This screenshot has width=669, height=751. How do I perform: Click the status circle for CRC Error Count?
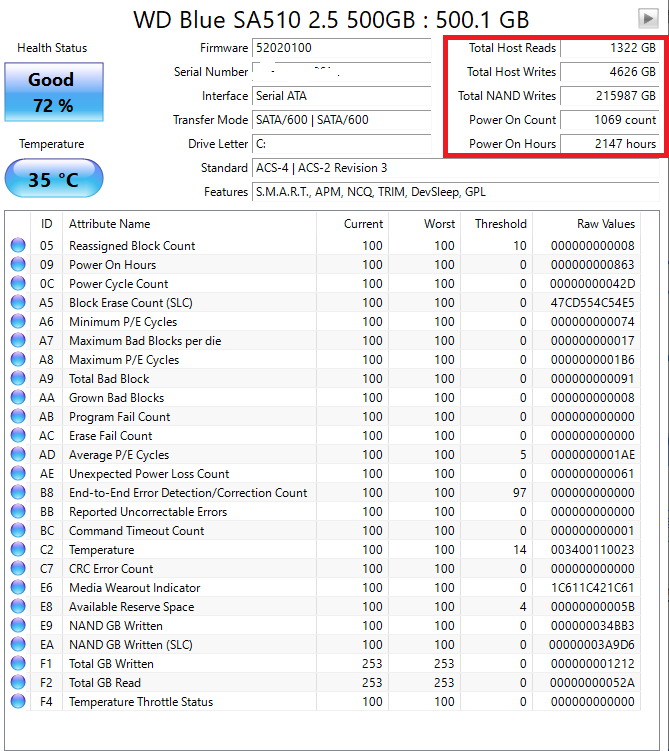pyautogui.click(x=18, y=569)
